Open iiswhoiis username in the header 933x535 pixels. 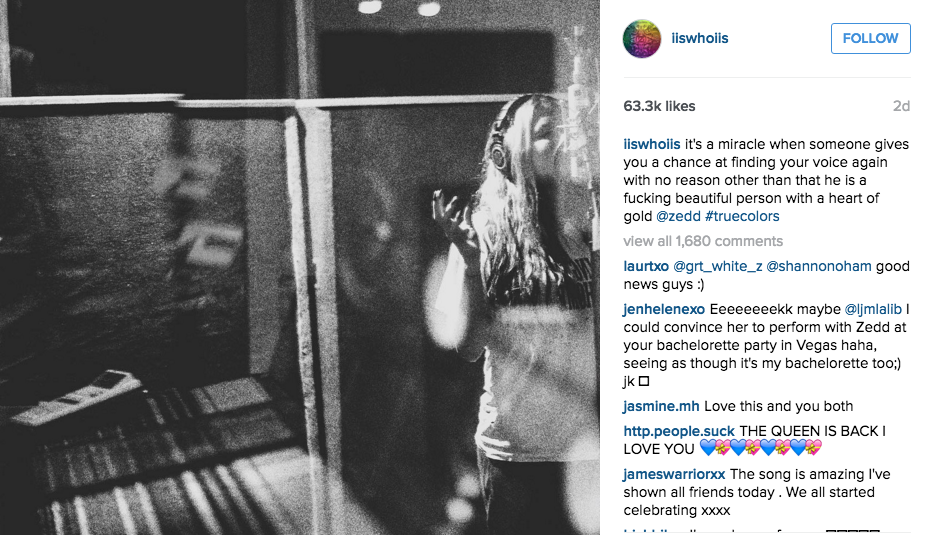(700, 38)
